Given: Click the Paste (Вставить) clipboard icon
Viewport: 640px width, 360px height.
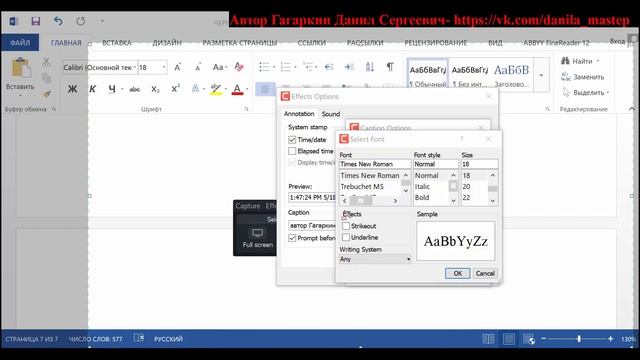Looking at the screenshot, I should tap(20, 68).
